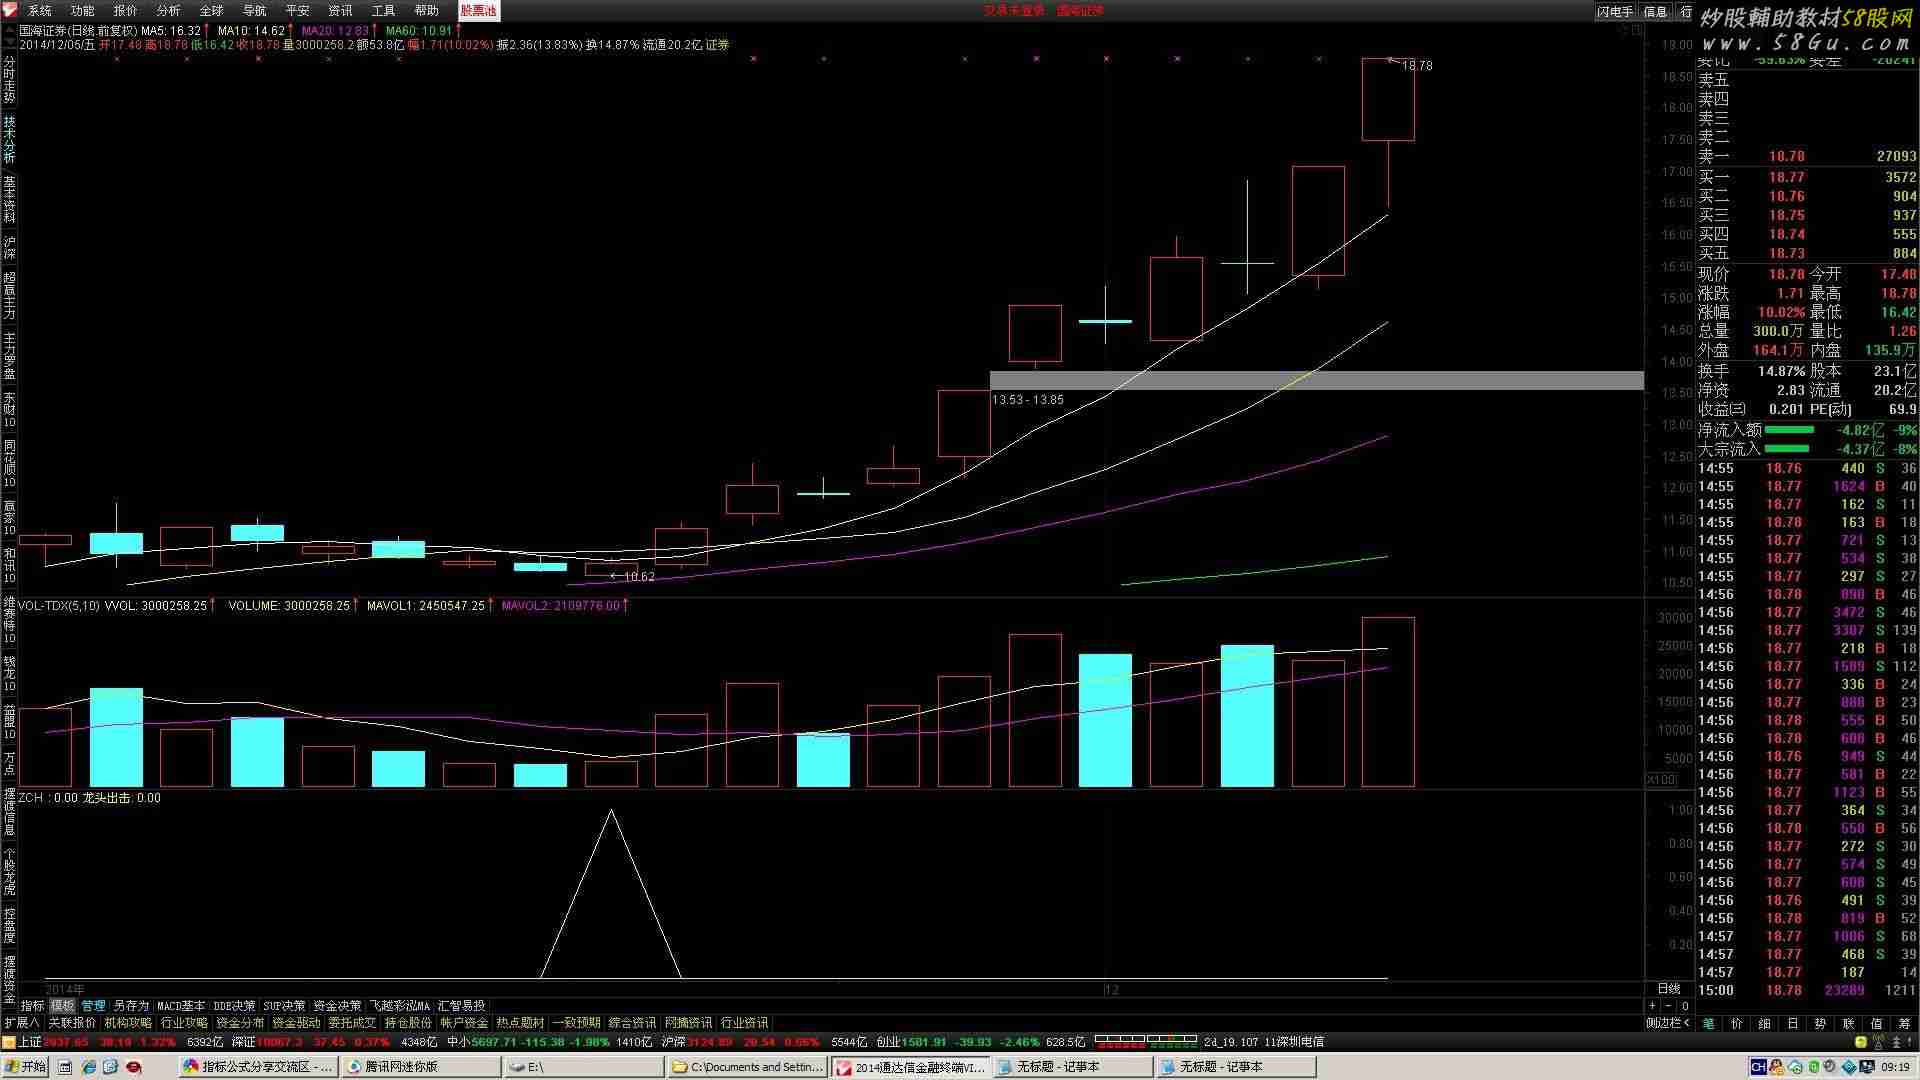The width and height of the screenshot is (1920, 1080).
Task: Click 闪电手 quick trade button
Action: click(x=1614, y=11)
